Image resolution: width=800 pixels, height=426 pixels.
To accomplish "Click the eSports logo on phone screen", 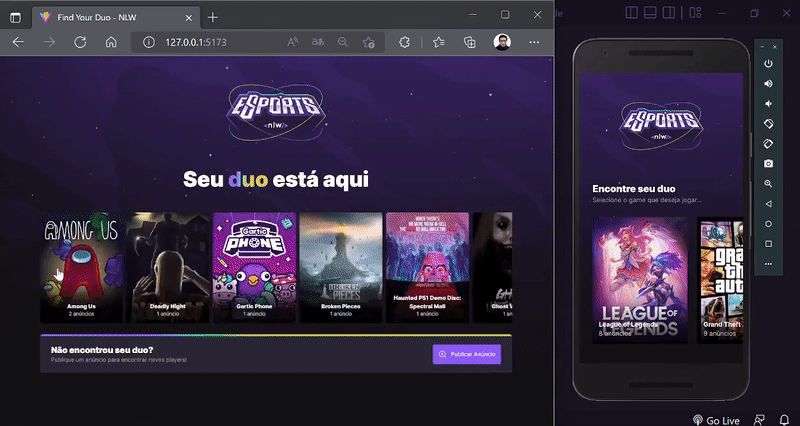I will point(661,125).
